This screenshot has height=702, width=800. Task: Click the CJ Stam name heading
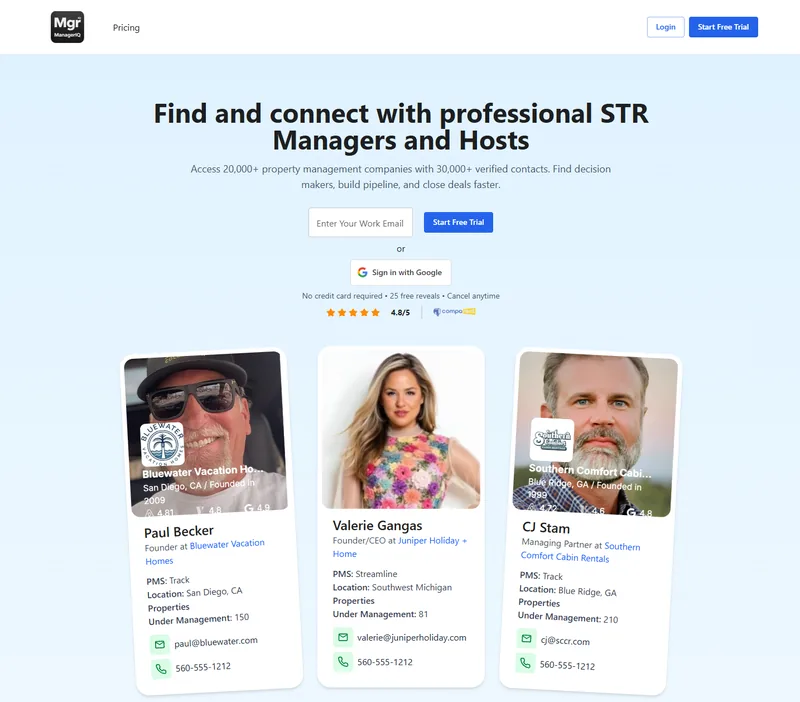[546, 528]
